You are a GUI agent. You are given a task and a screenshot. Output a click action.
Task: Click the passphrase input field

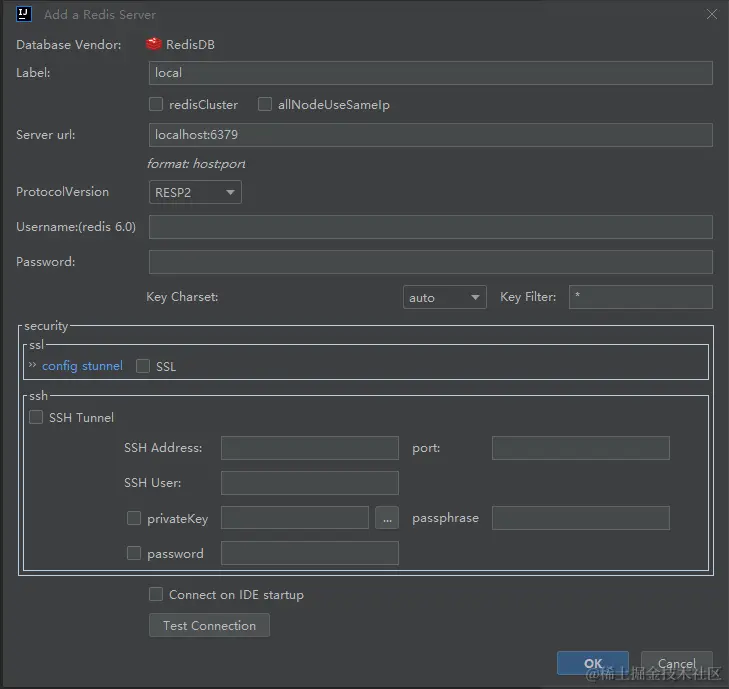(581, 518)
